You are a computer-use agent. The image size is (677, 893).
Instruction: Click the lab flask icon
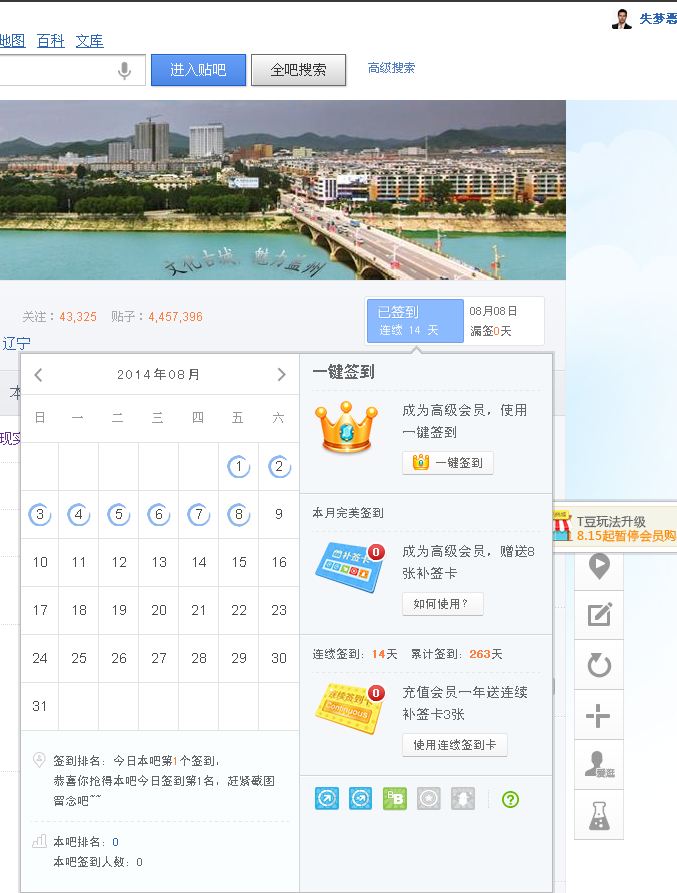(599, 815)
